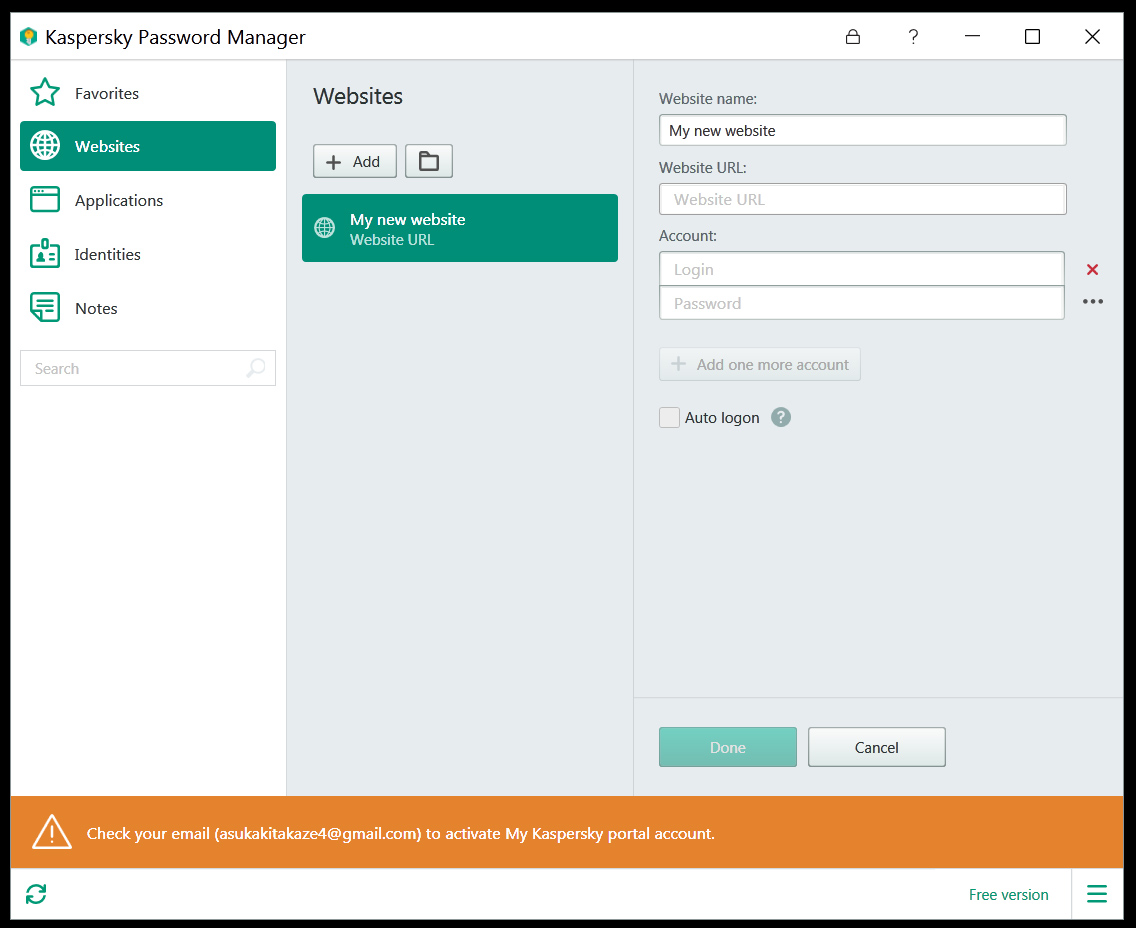Click the Cancel button
This screenshot has width=1136, height=928.
tap(877, 748)
